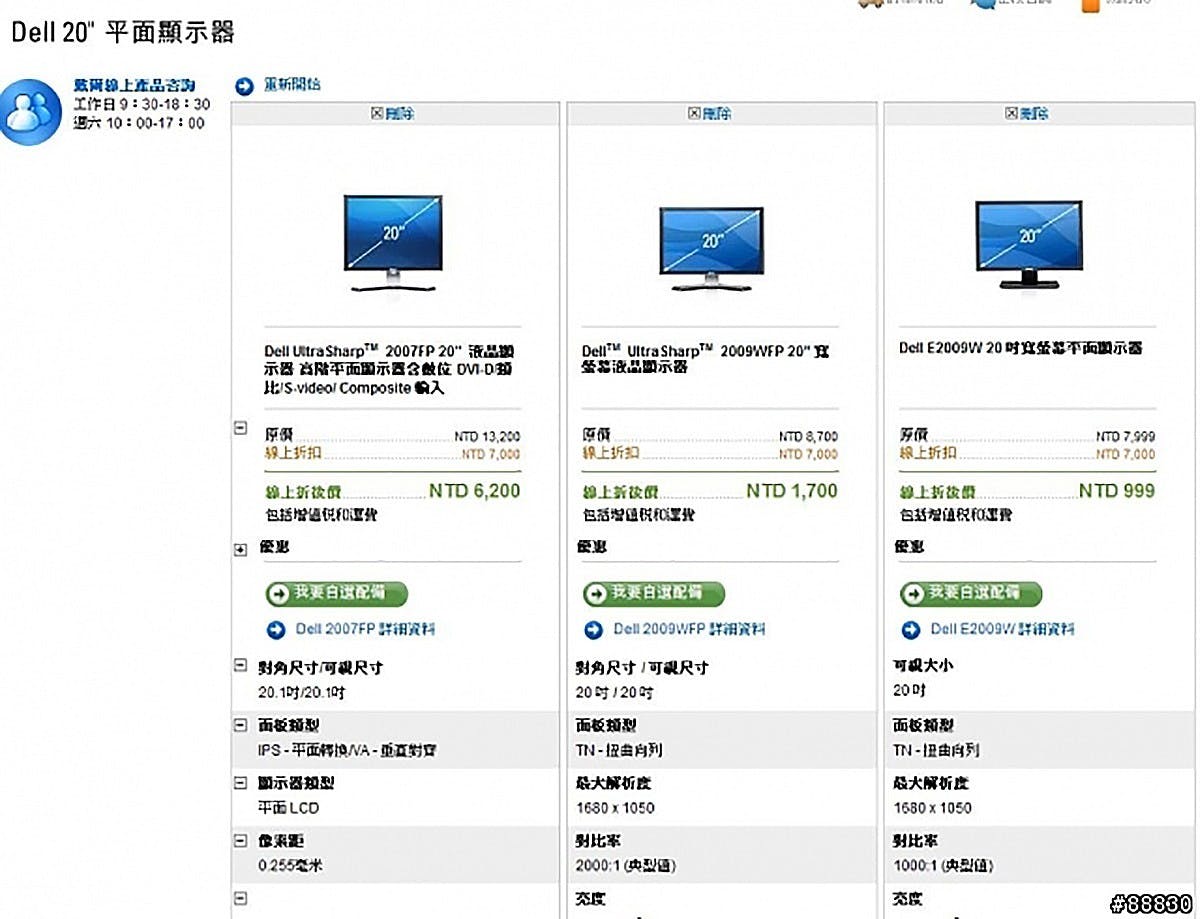Click 我要自選配備 button for E2009W
1200x919 pixels.
(971, 593)
